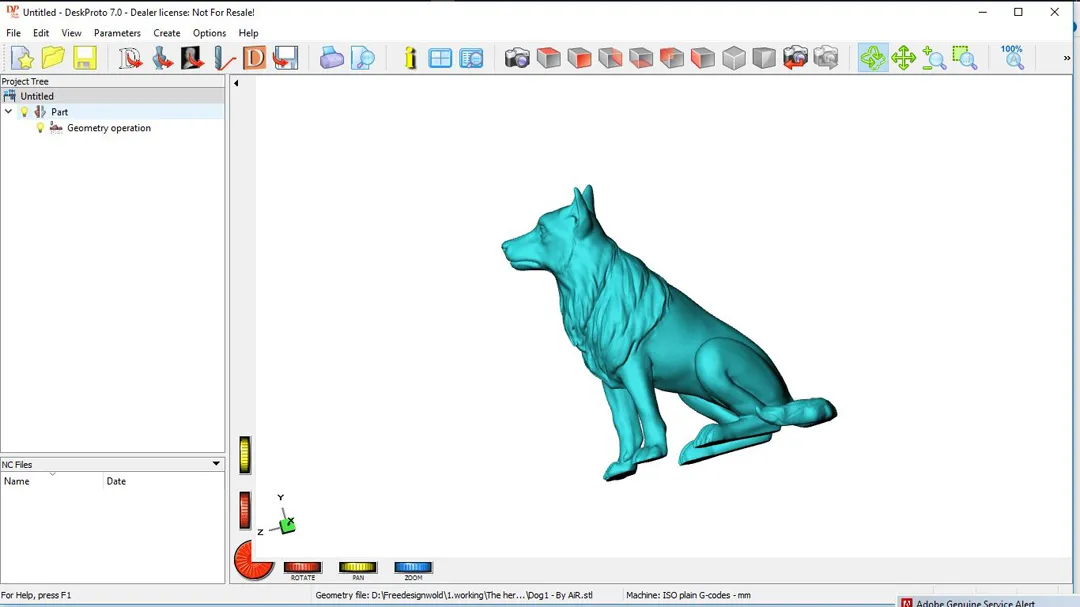The height and width of the screenshot is (607, 1080).
Task: Click the vertical yellow pan thumbwheel
Action: click(x=245, y=455)
